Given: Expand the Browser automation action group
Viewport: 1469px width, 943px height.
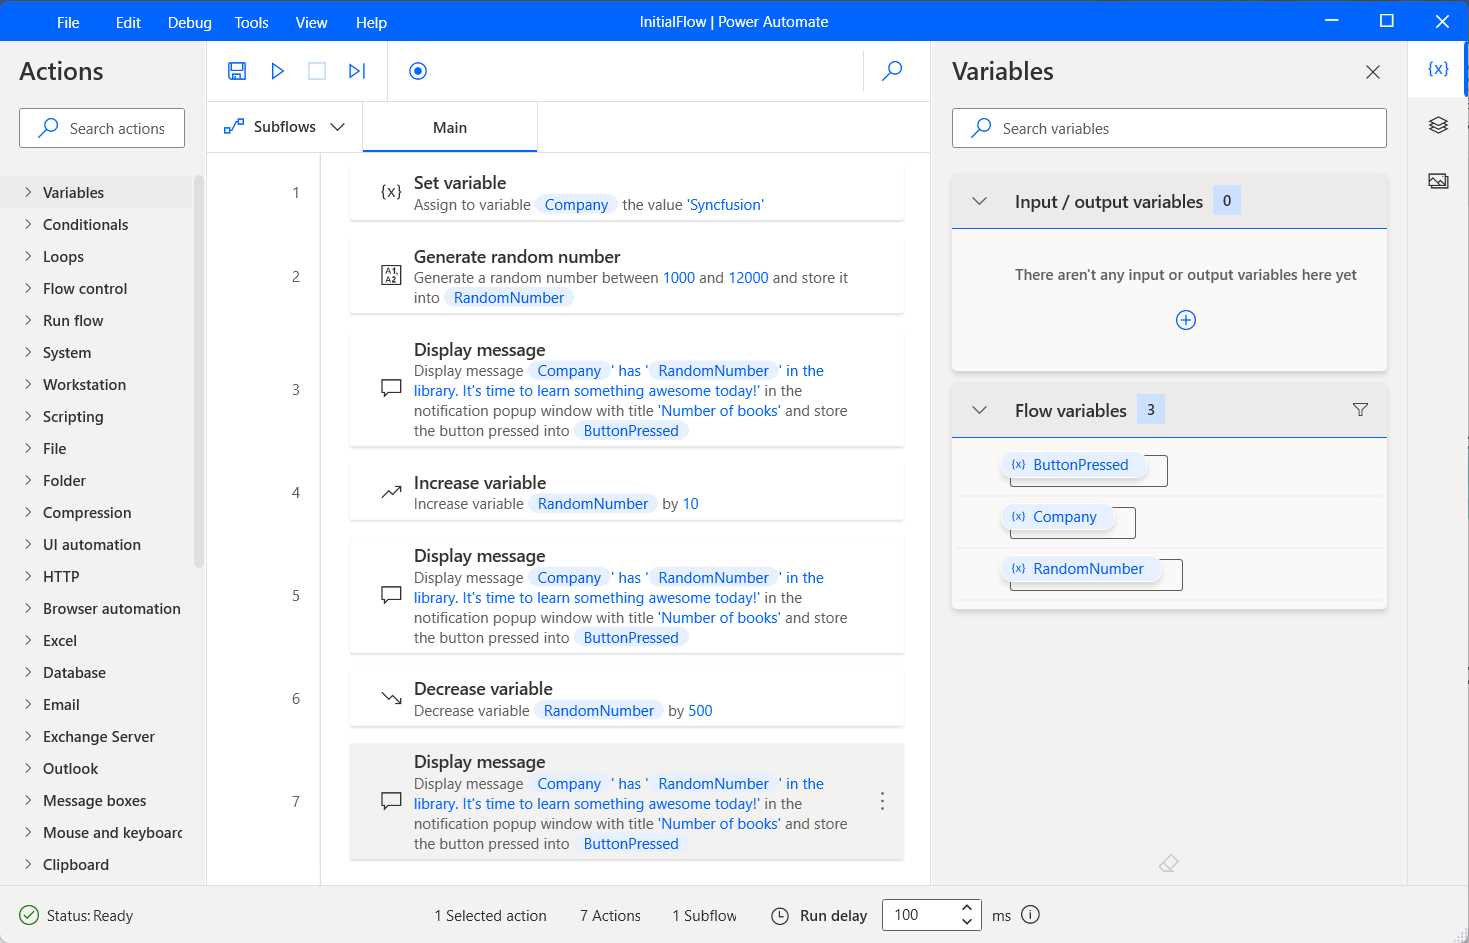Looking at the screenshot, I should [28, 608].
